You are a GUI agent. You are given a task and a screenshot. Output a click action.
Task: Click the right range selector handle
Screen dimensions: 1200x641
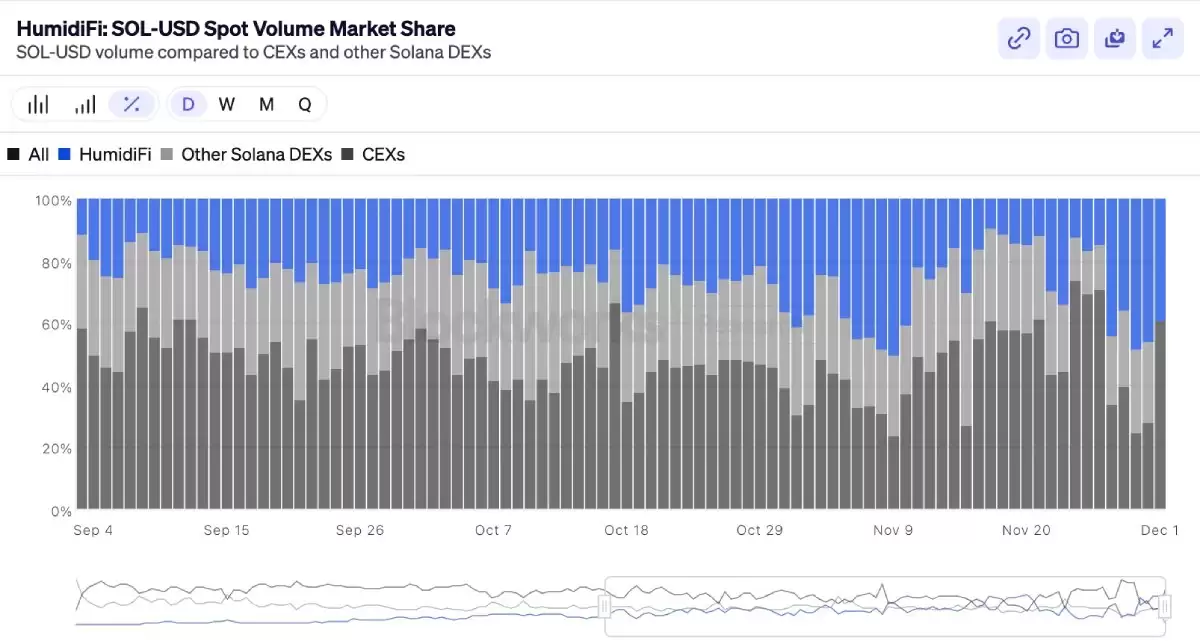click(x=1166, y=605)
